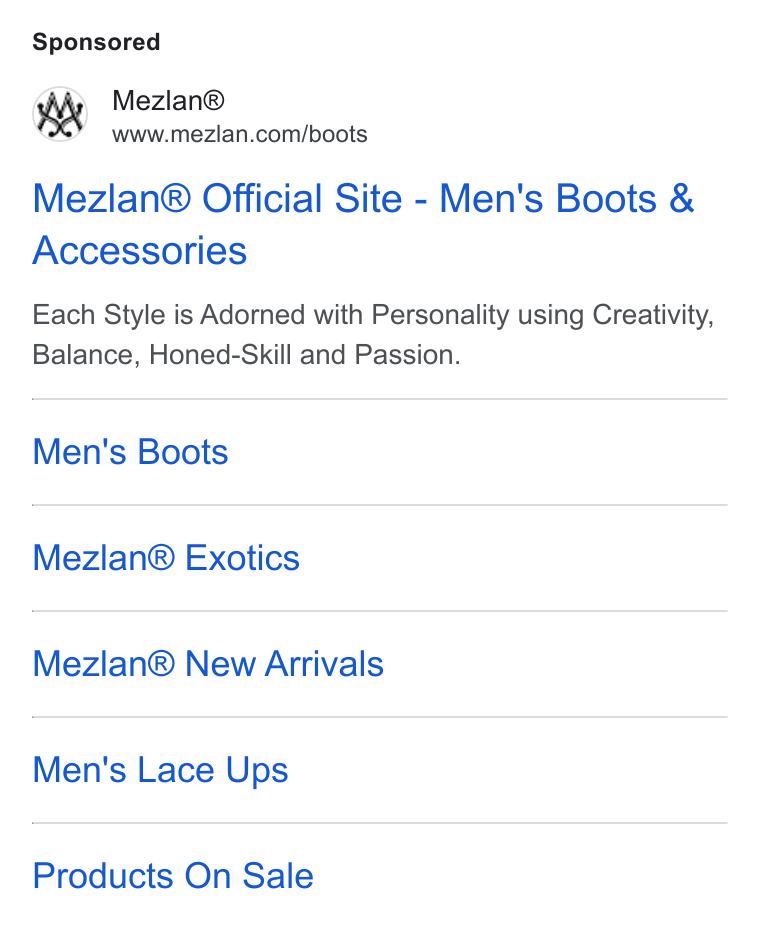
Task: Click the Mezlan circular logo icon
Action: [60, 114]
